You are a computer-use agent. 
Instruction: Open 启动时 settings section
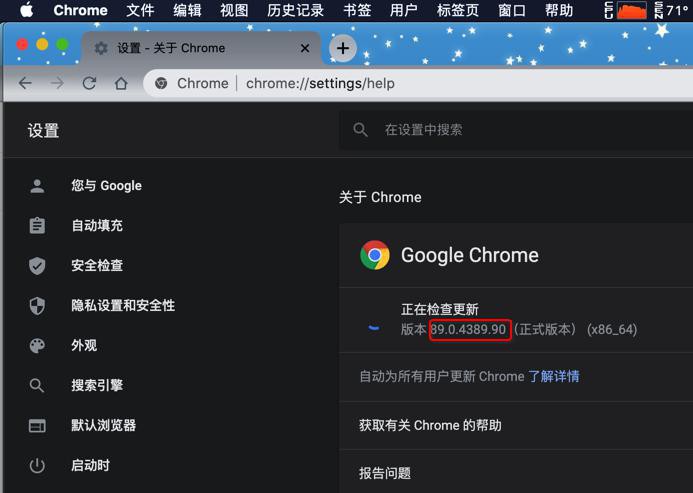[90, 465]
